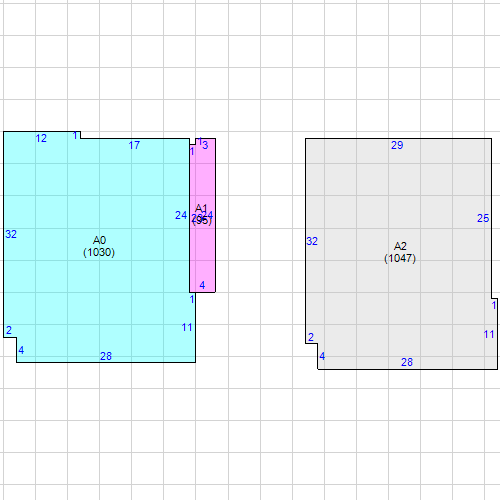The height and width of the screenshot is (500, 500).
Task: Click the "28" dimension on A2's bottom edge
Action: pyautogui.click(x=407, y=362)
